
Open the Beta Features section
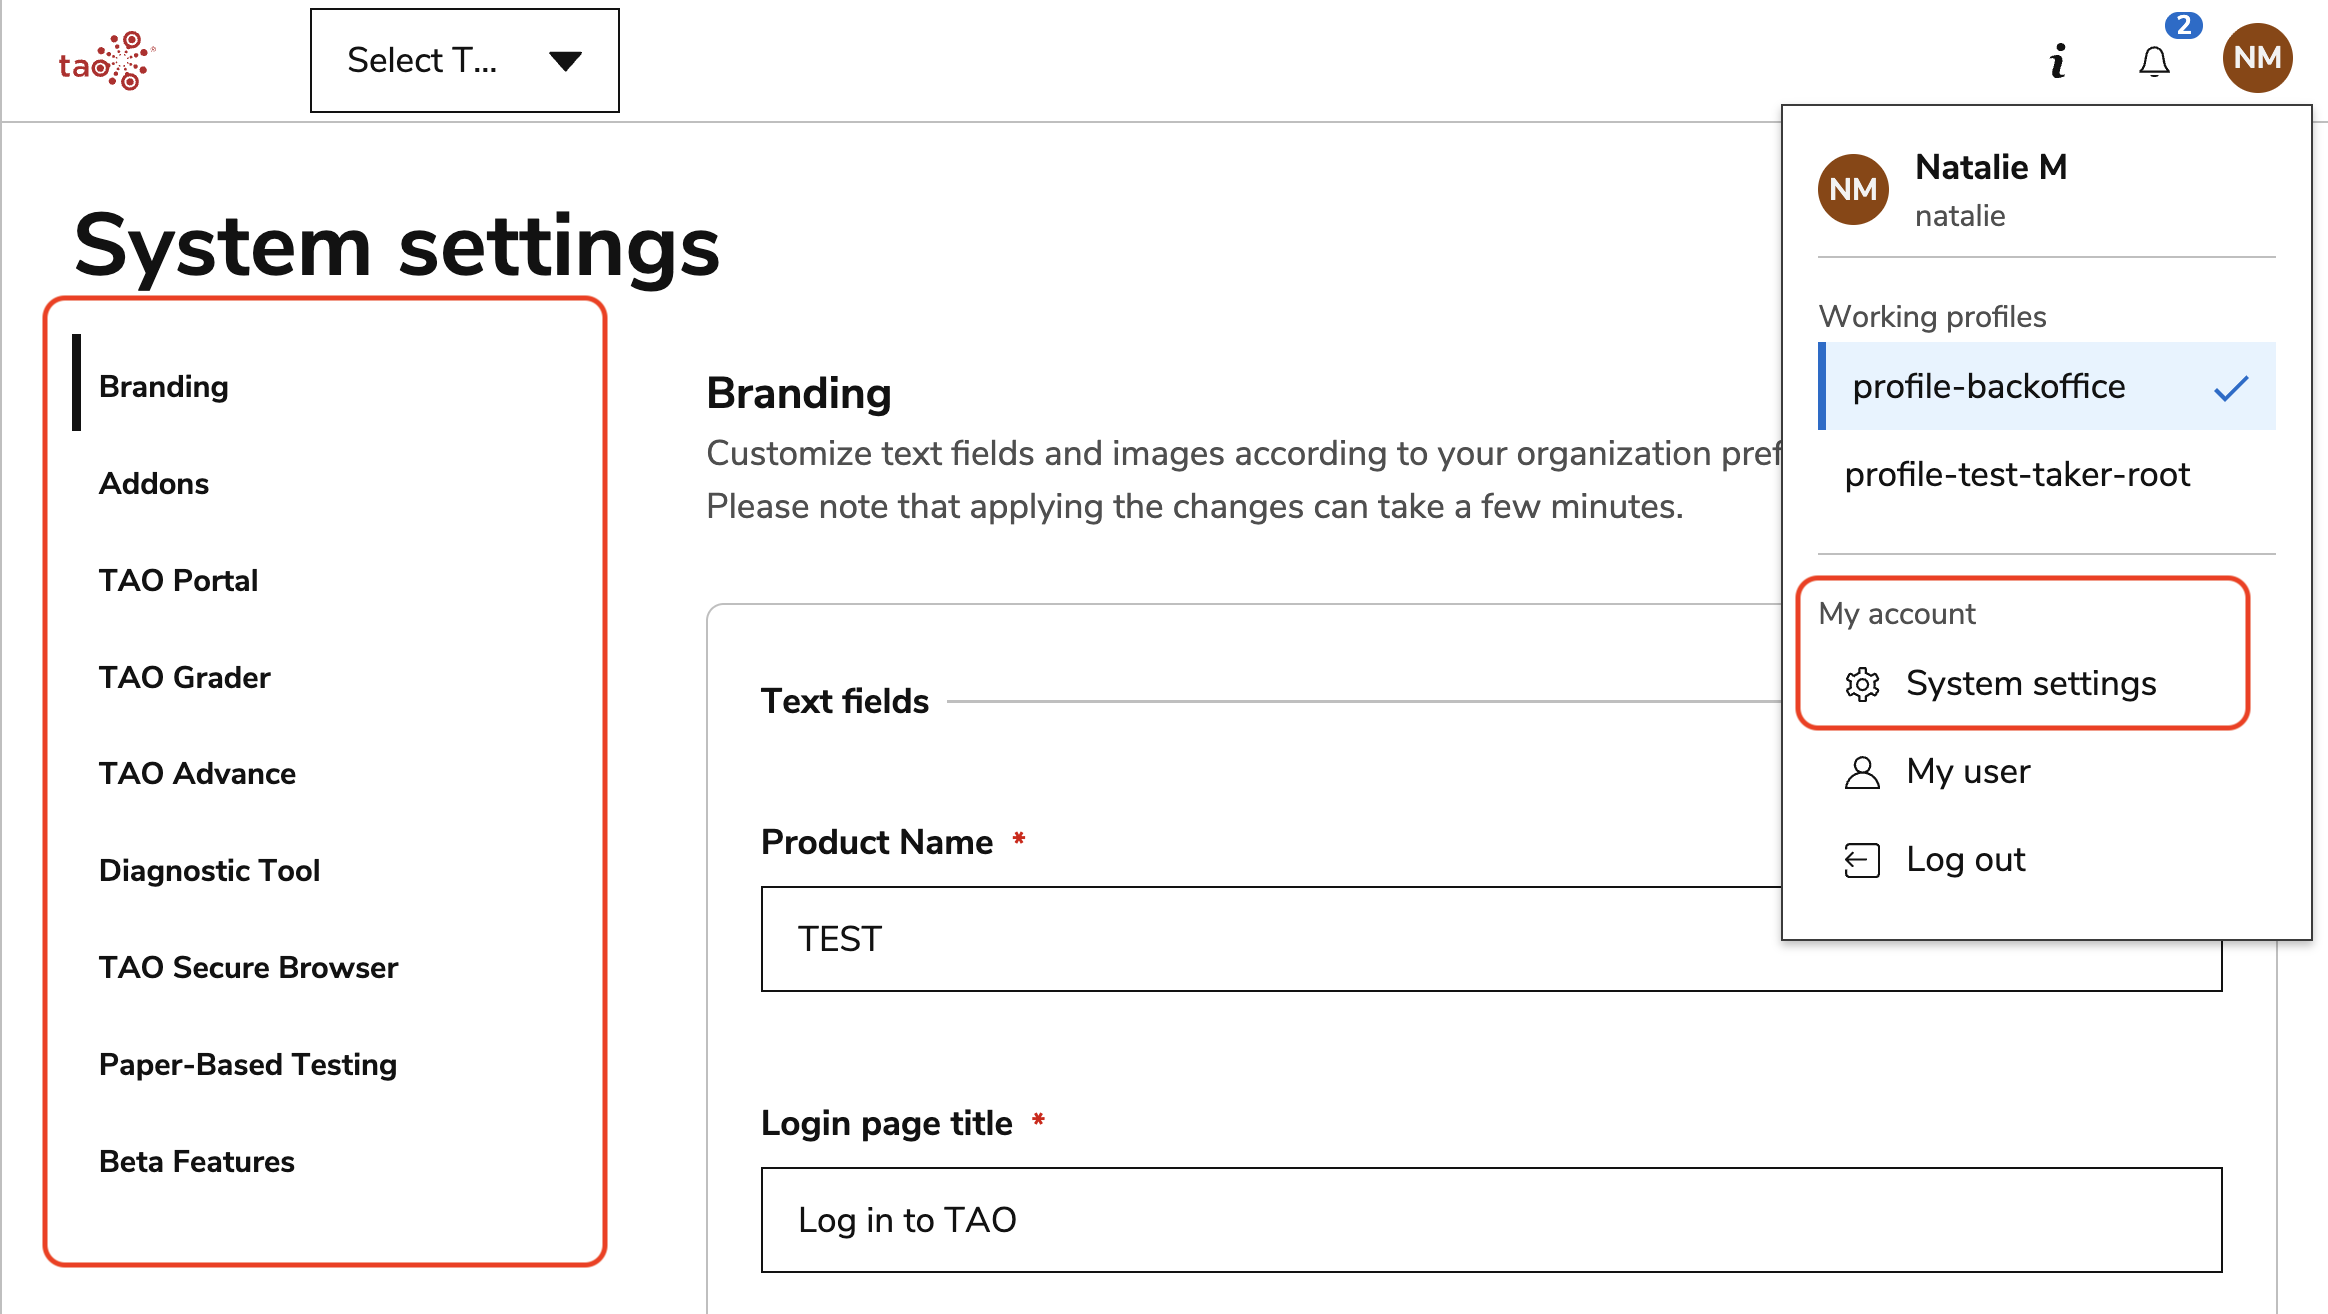tap(197, 1161)
